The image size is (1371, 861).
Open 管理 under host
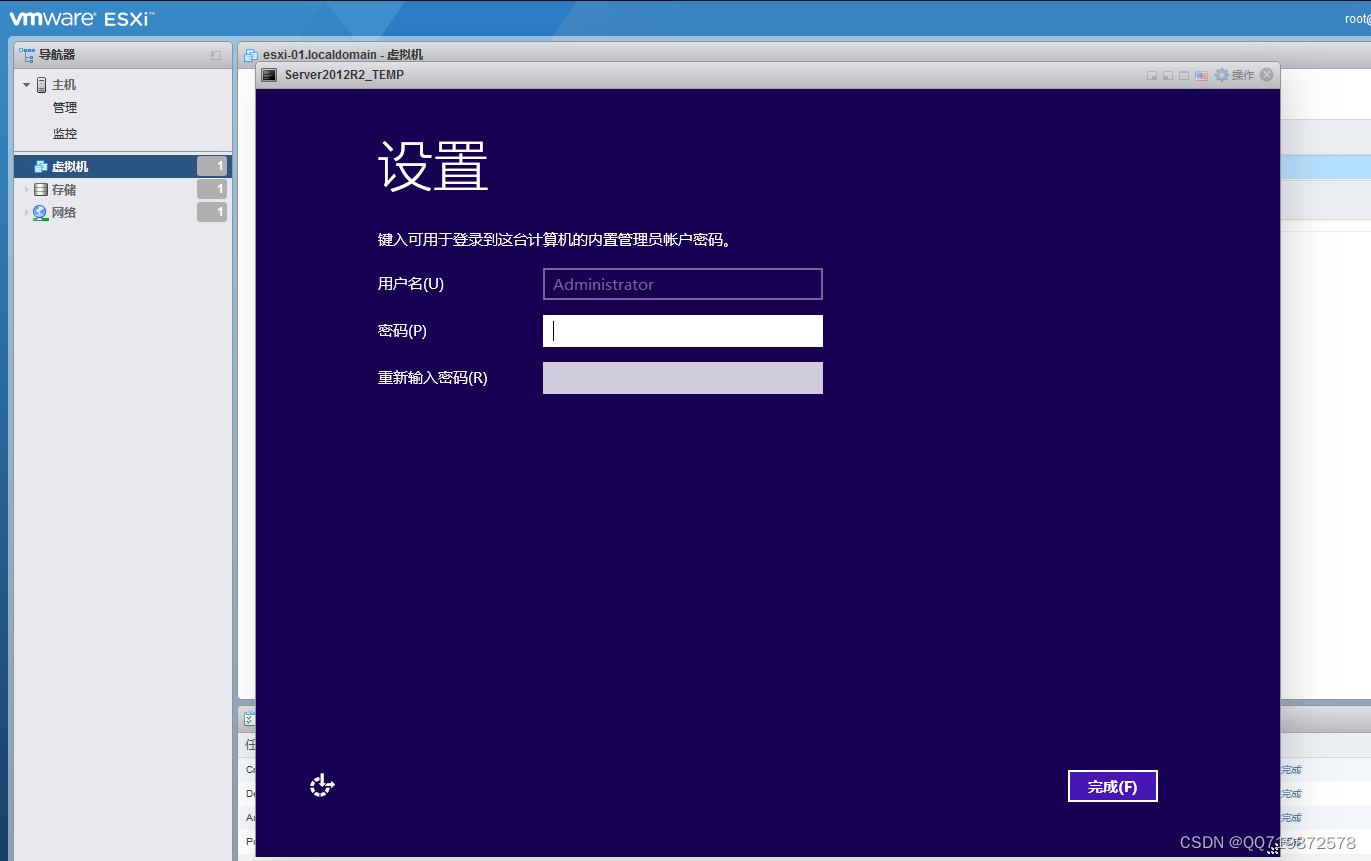[x=65, y=108]
